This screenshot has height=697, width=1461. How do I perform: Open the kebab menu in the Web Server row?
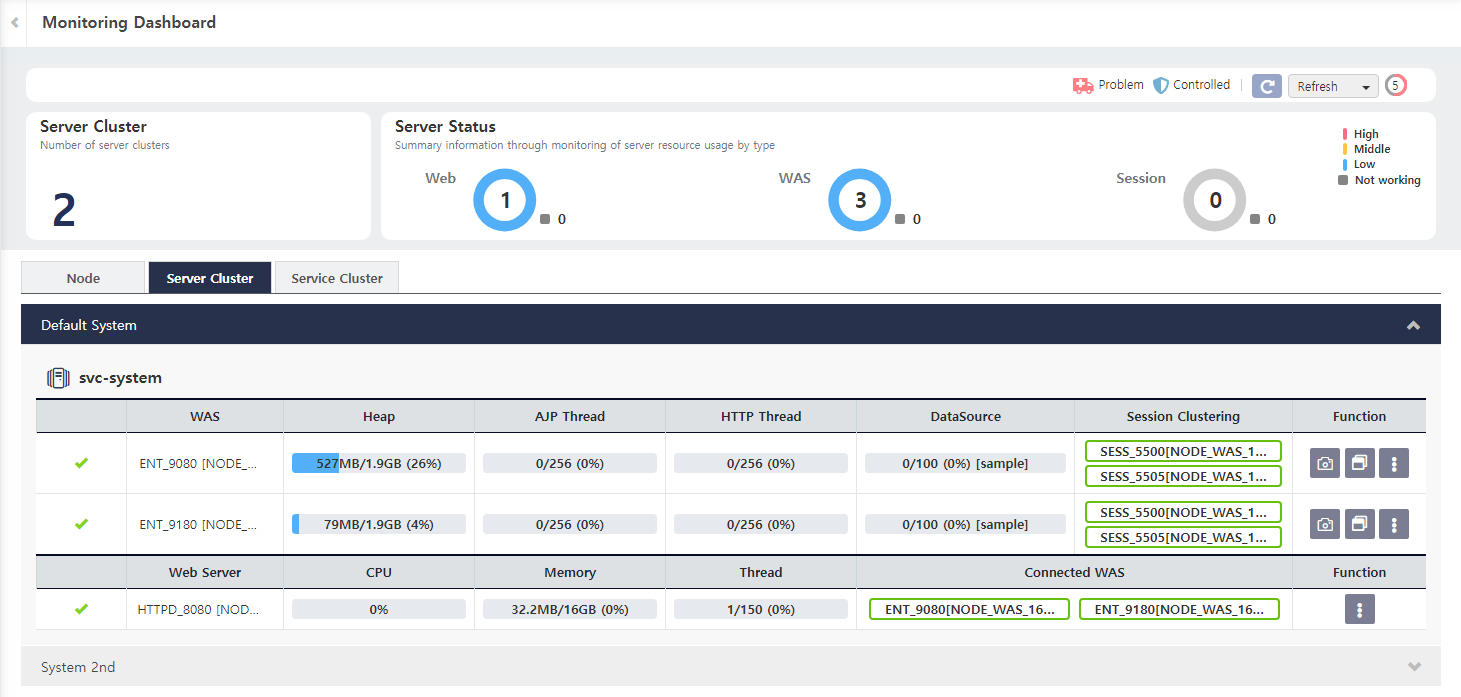[x=1359, y=608]
